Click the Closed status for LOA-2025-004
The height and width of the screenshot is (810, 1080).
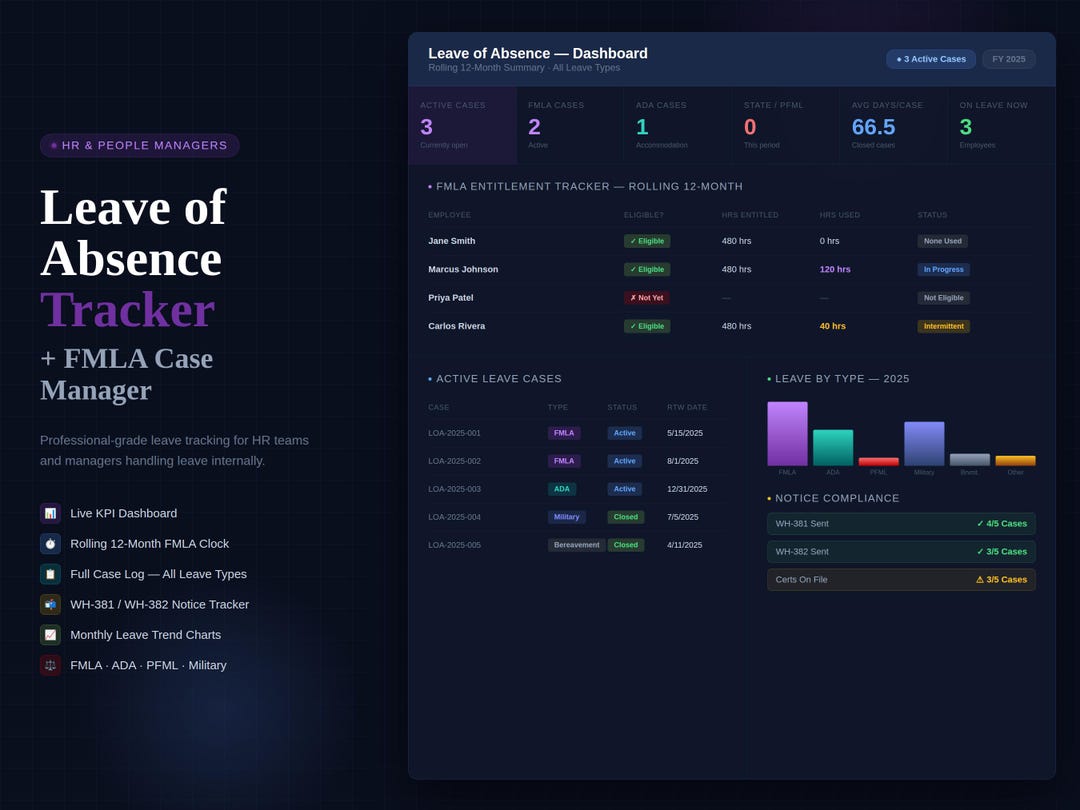tap(625, 517)
